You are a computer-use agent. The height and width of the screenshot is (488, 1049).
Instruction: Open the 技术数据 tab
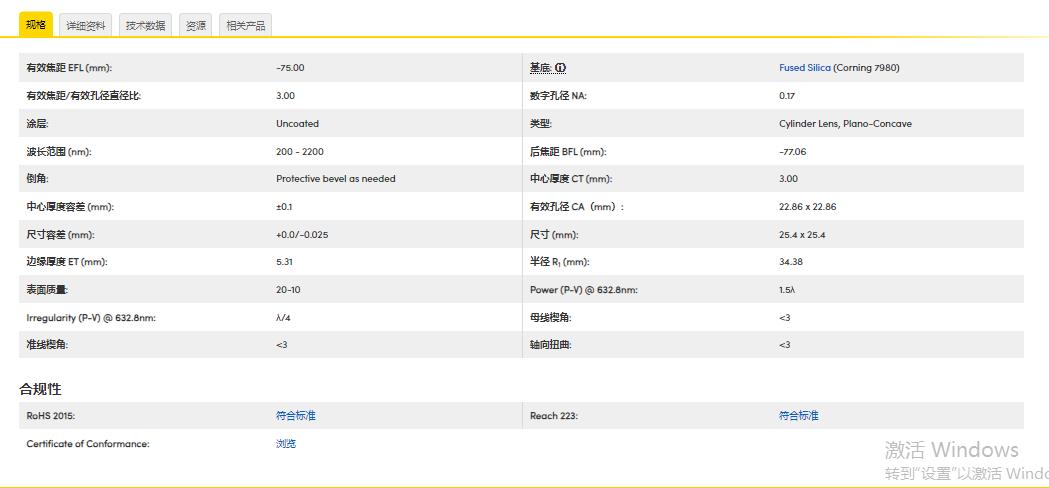click(145, 26)
